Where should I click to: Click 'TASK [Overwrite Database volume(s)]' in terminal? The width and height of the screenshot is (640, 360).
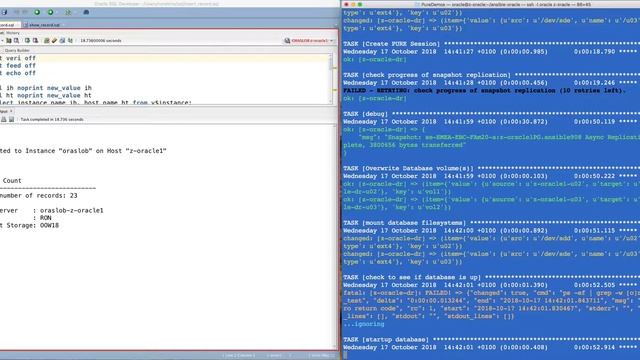(409, 168)
